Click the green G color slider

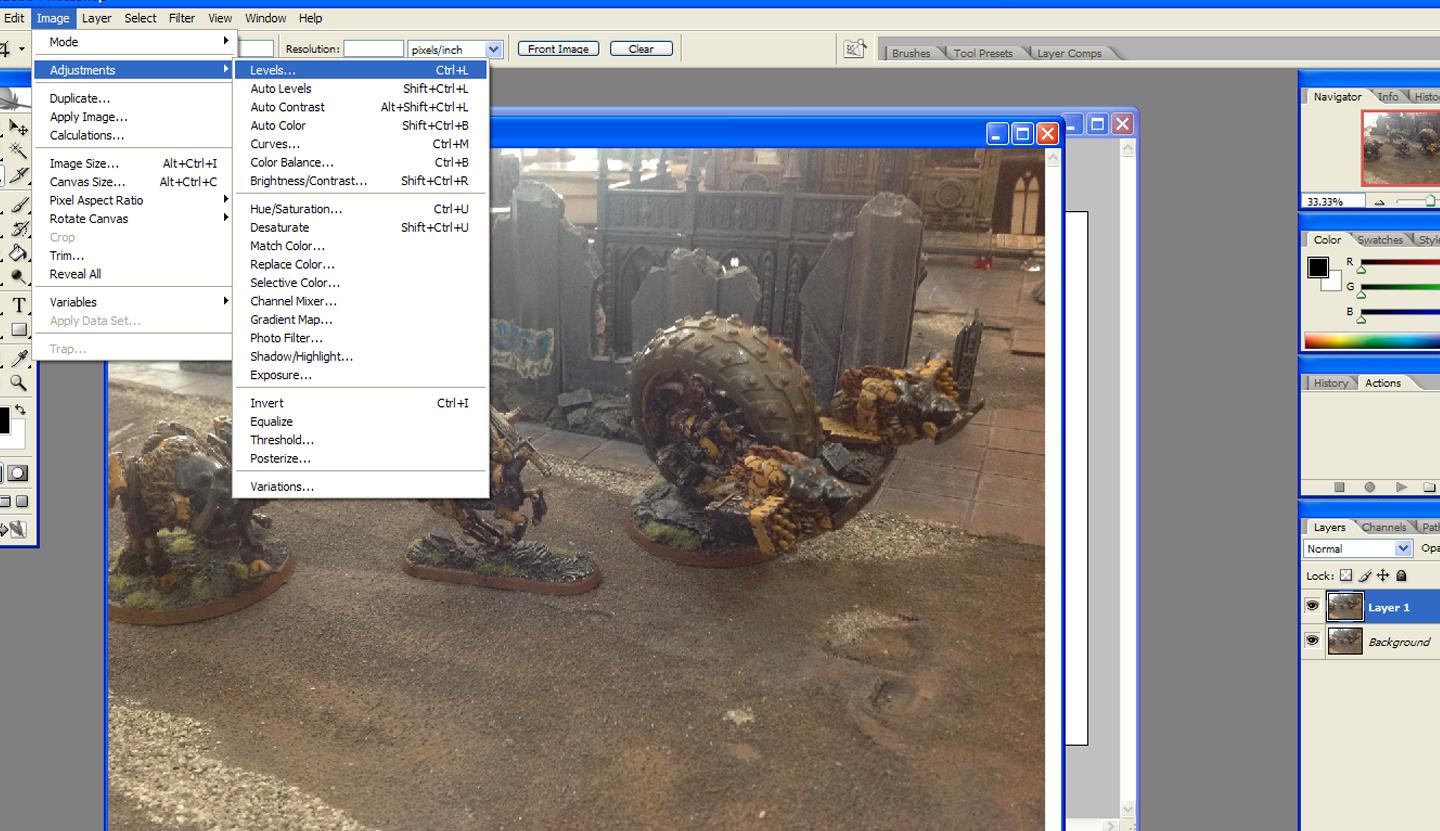point(1400,288)
